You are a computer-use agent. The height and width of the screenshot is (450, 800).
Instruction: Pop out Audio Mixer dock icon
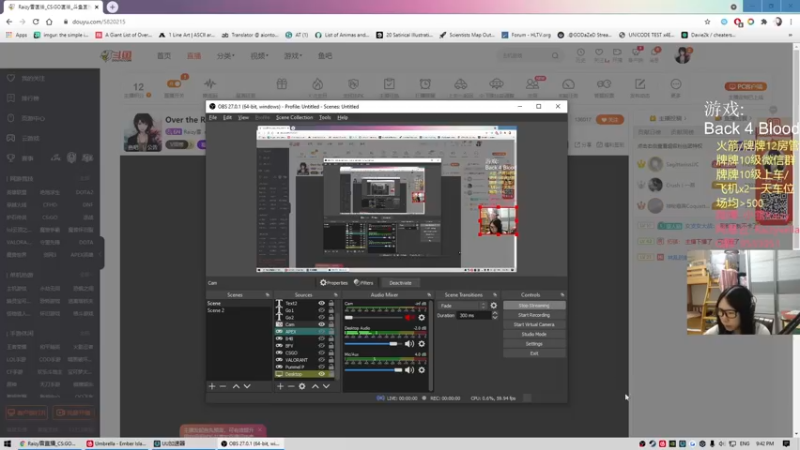429,295
